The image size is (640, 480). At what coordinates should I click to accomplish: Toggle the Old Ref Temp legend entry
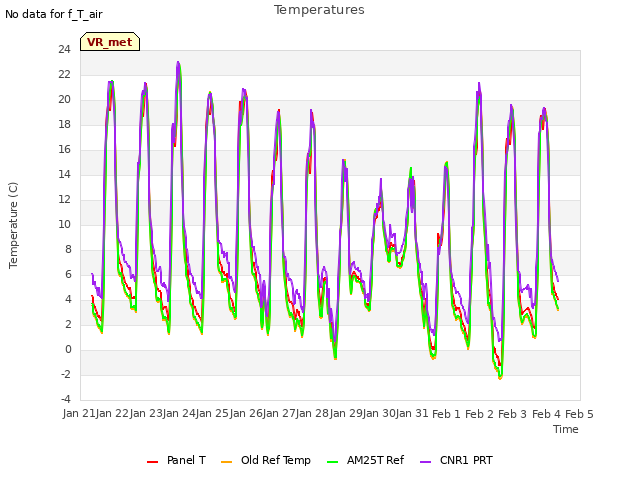tap(265, 460)
